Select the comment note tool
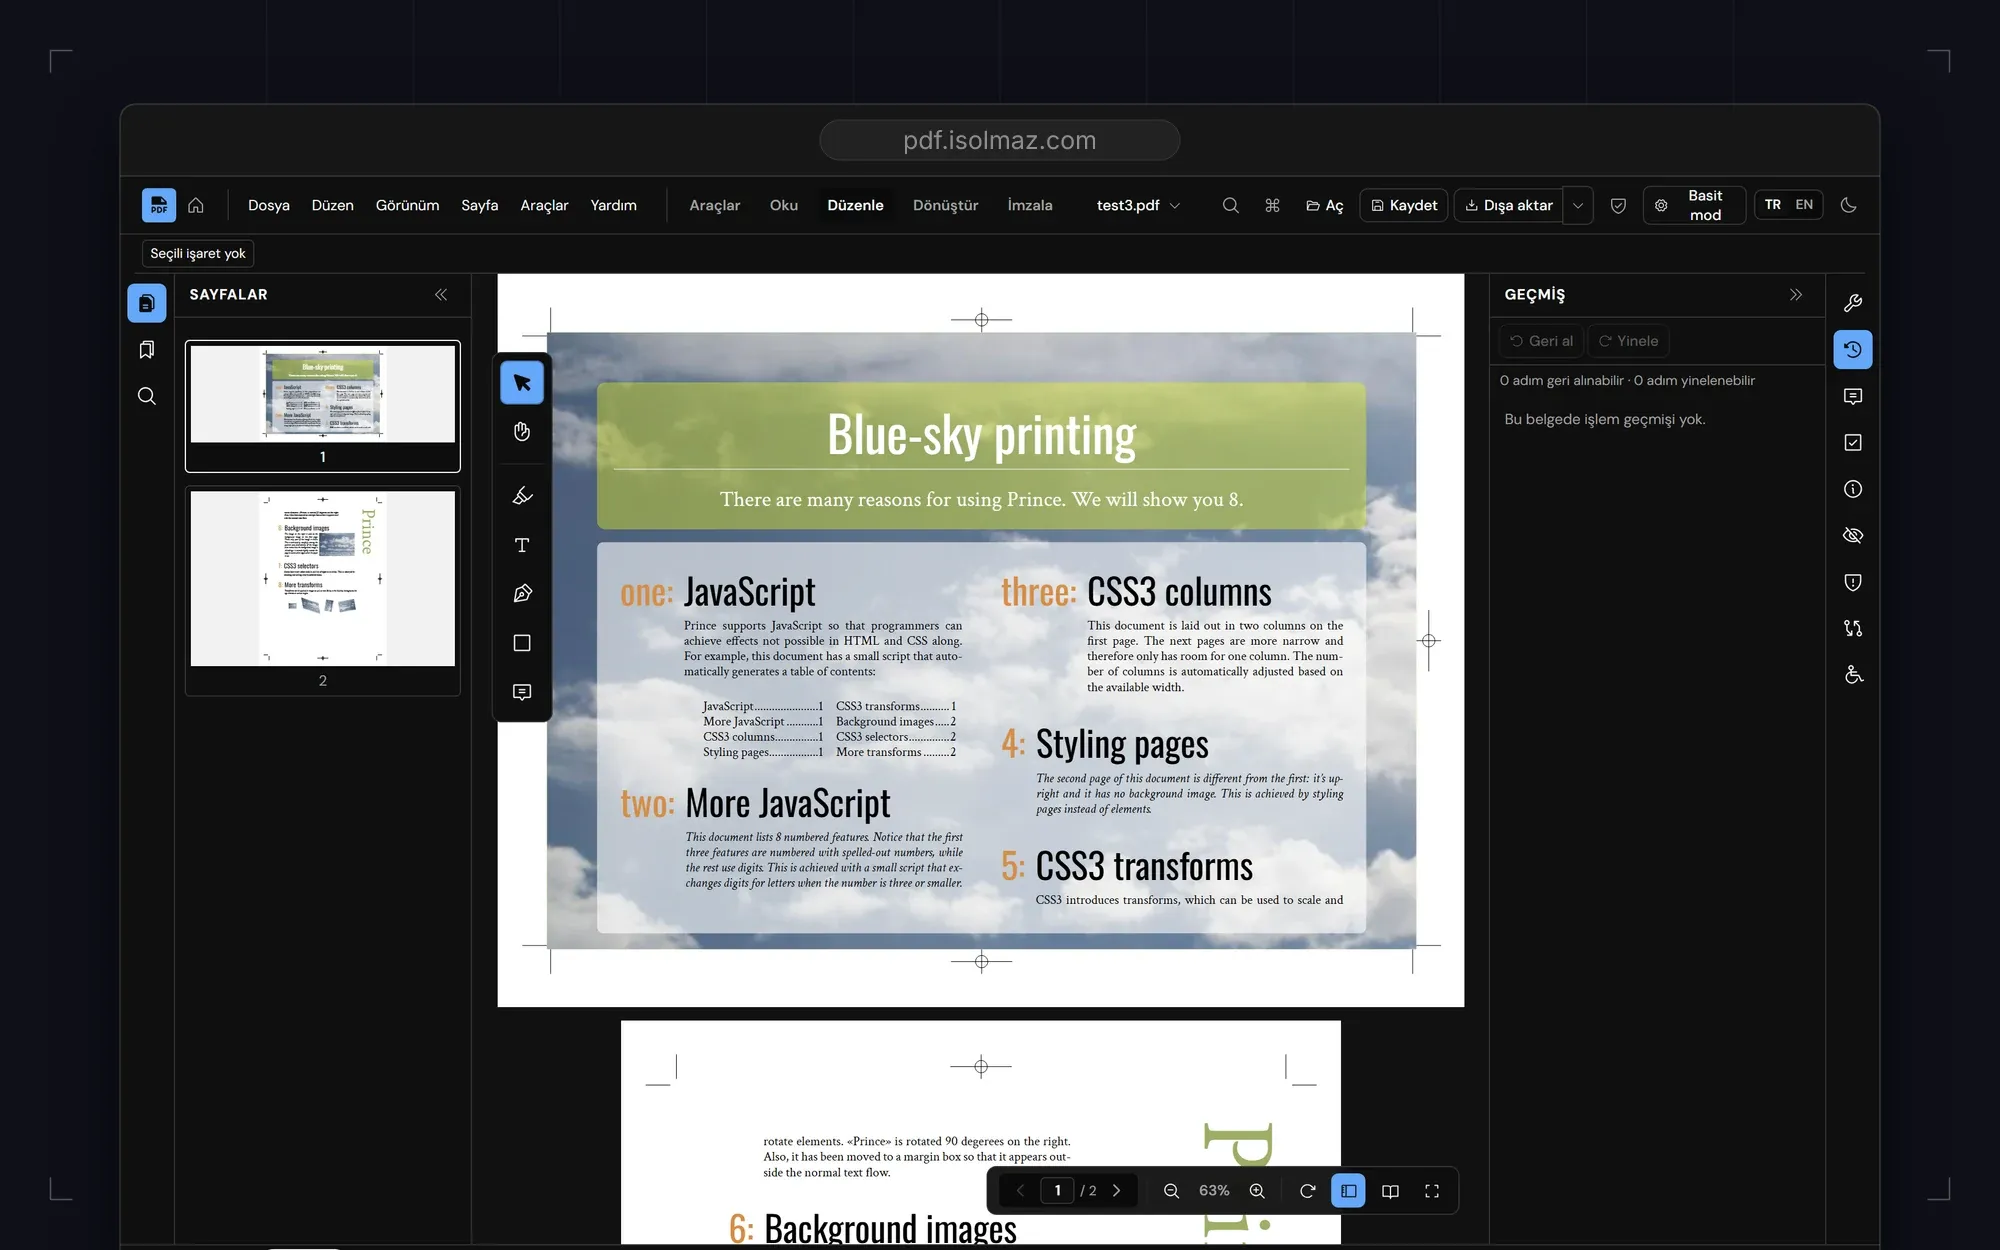2000x1250 pixels. point(522,692)
